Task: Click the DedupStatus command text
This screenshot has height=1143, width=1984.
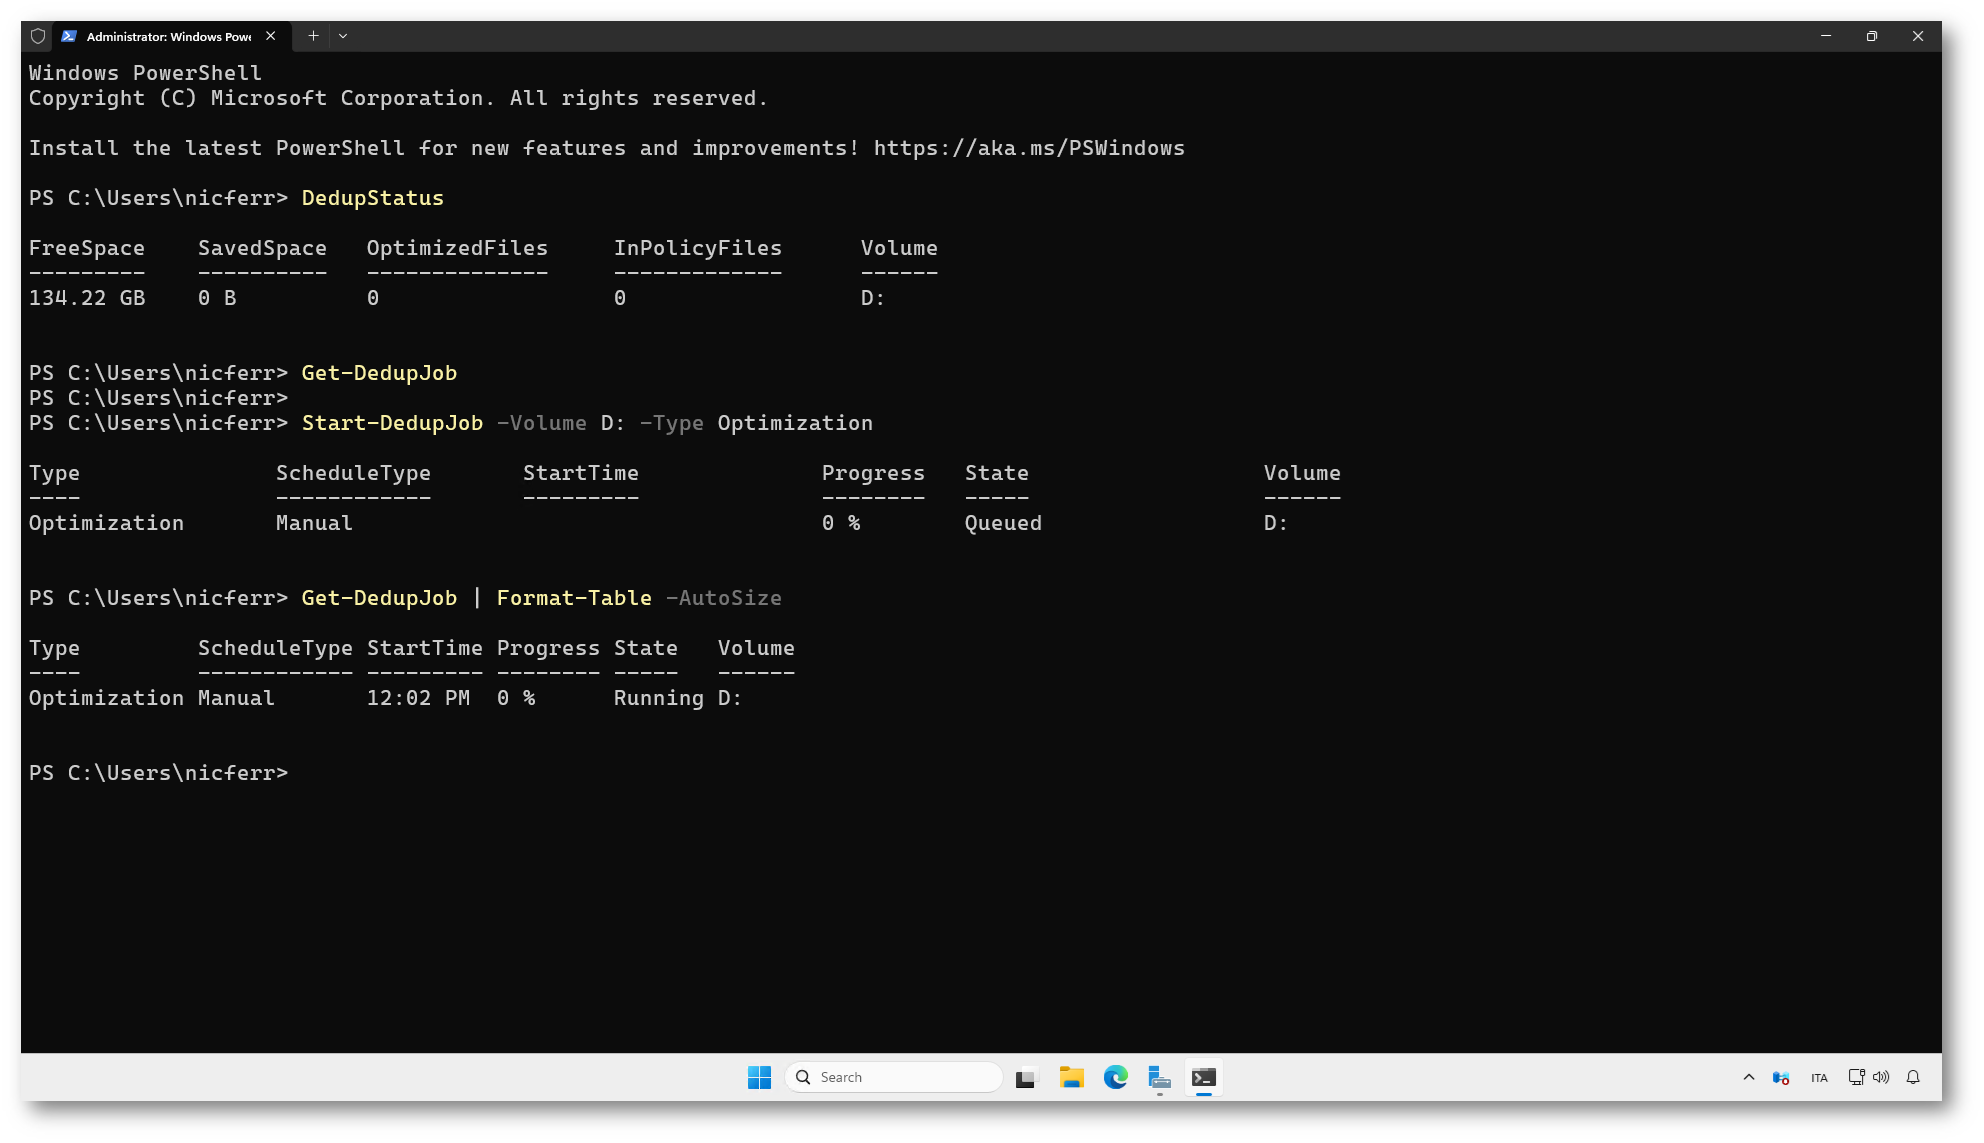Action: (x=372, y=198)
